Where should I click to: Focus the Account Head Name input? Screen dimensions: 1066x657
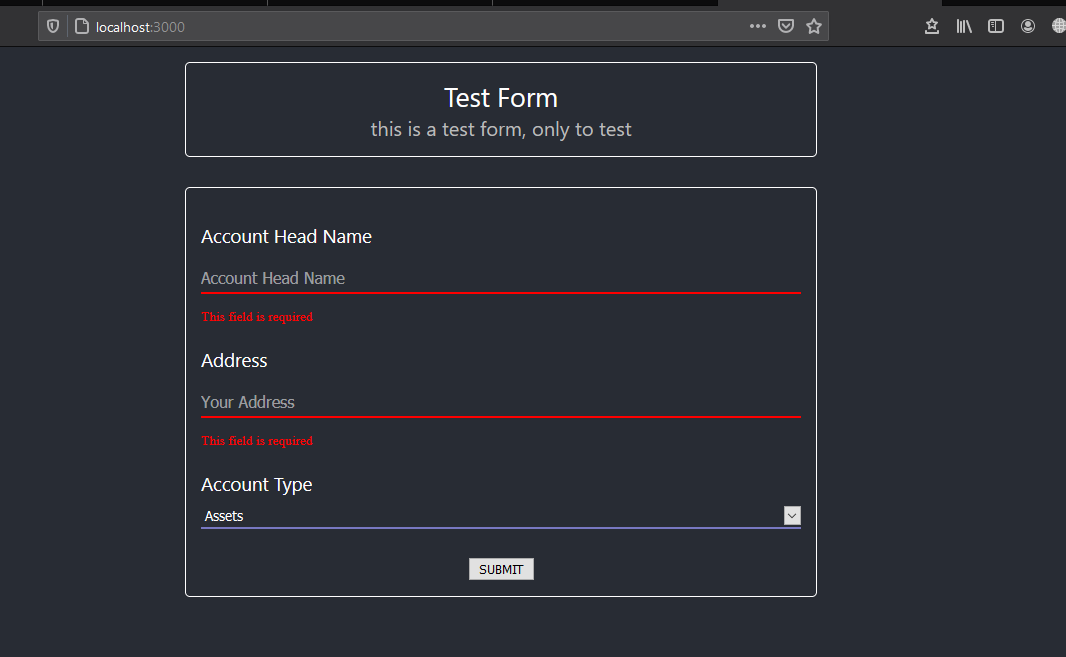pyautogui.click(x=500, y=278)
